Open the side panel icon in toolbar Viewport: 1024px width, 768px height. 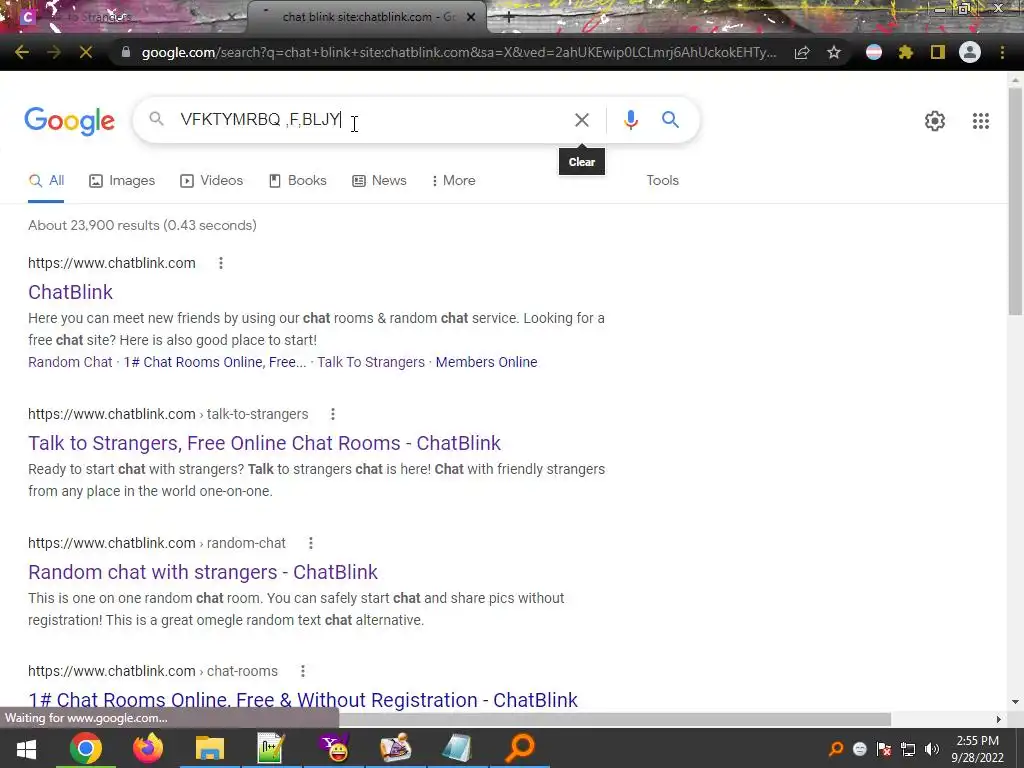pos(938,52)
